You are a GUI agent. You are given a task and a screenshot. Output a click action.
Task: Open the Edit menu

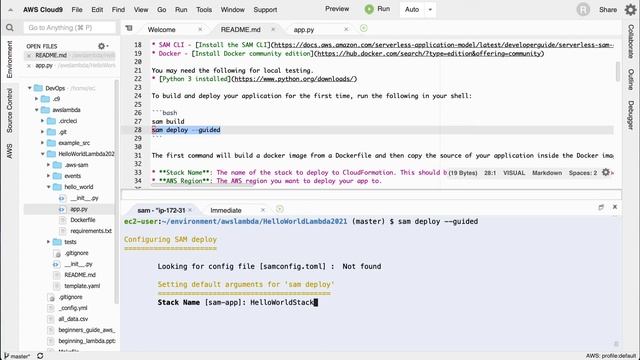97,9
